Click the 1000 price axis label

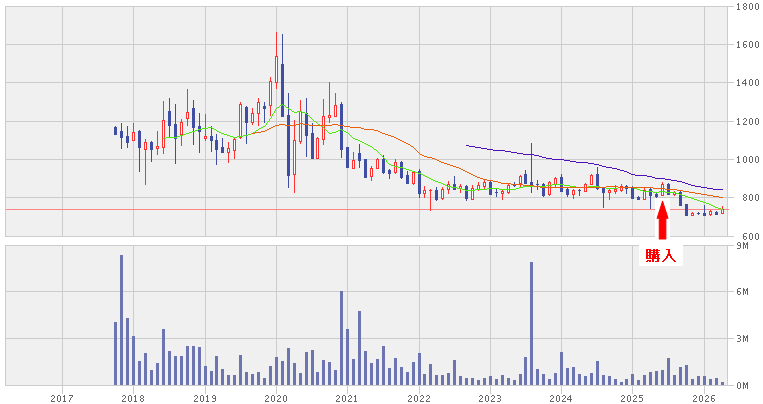(x=745, y=160)
